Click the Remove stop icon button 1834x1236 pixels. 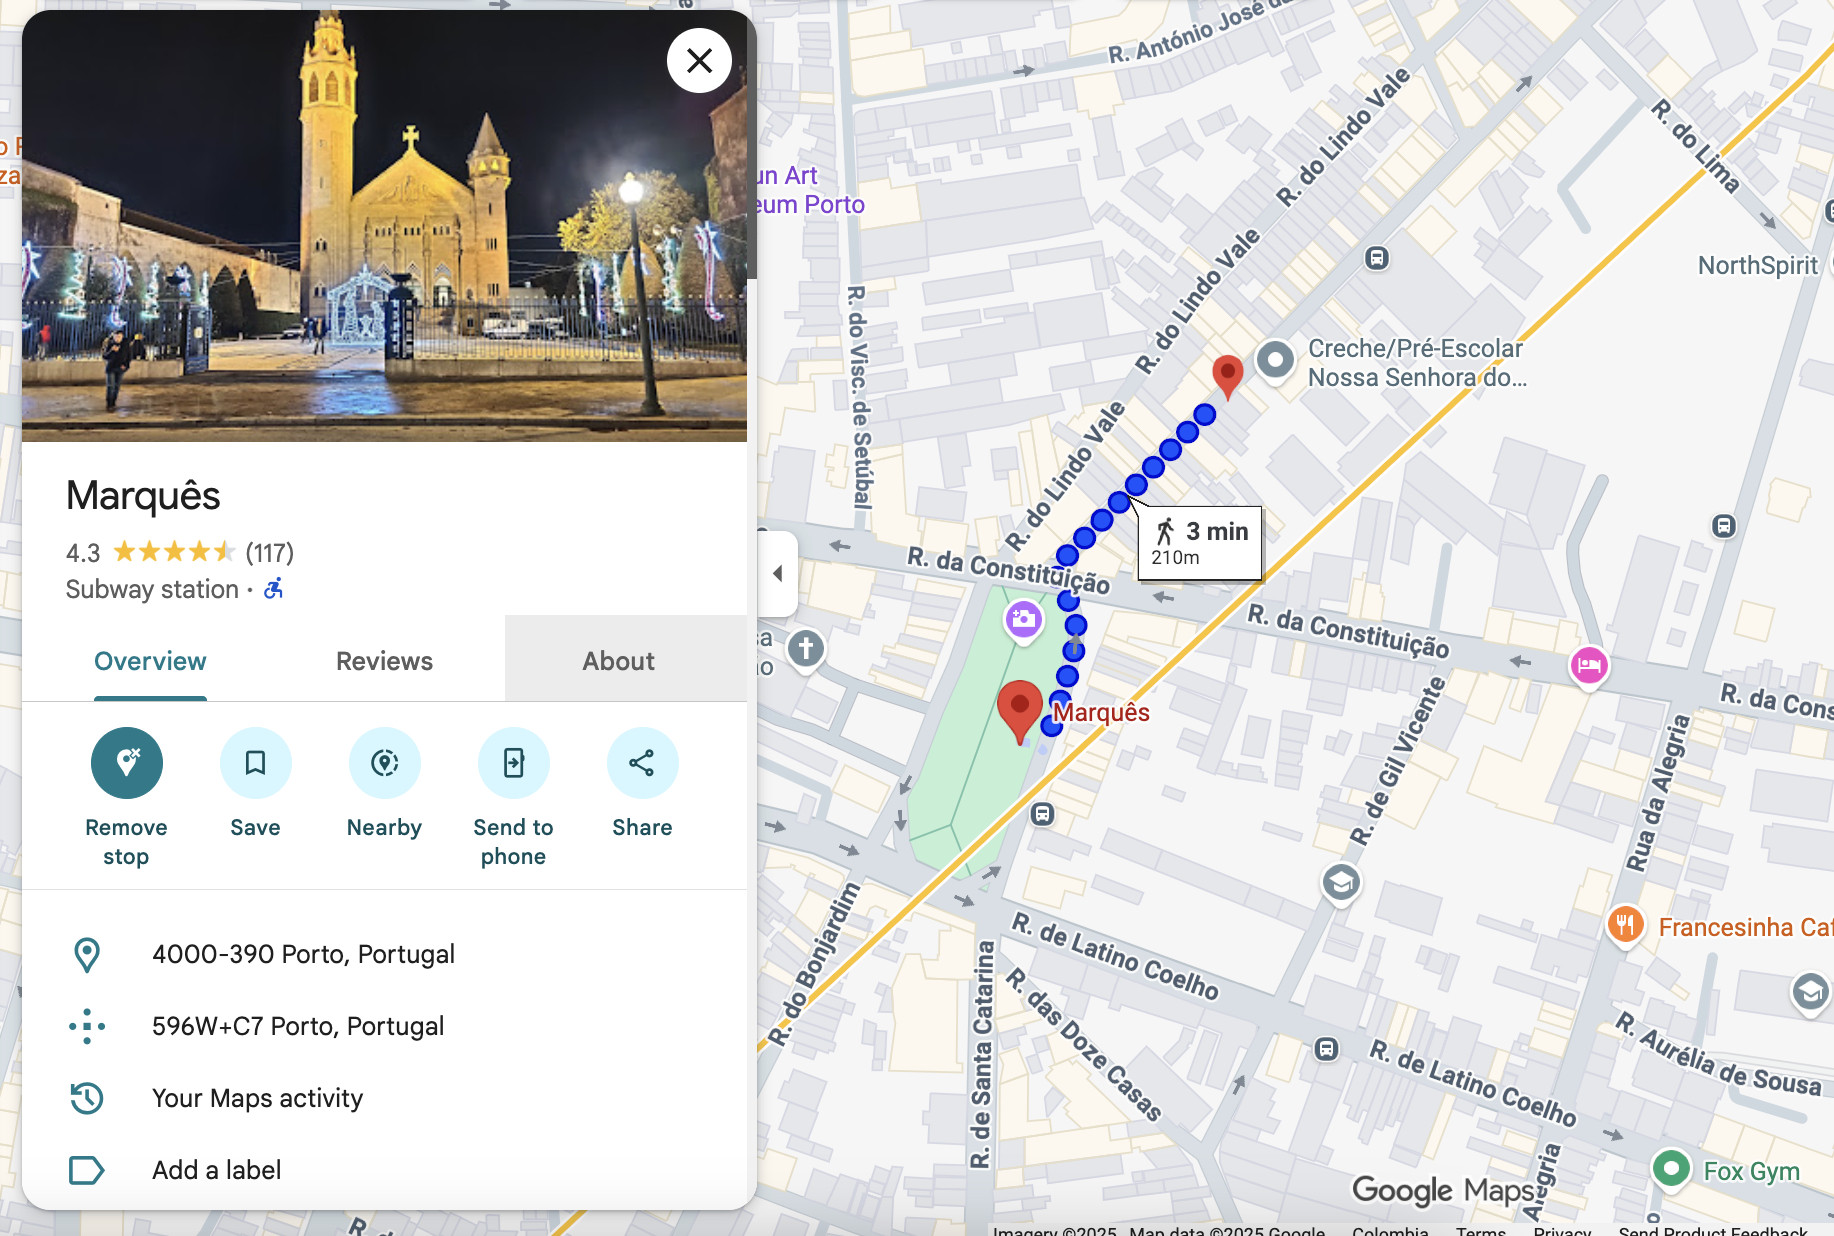[x=126, y=763]
